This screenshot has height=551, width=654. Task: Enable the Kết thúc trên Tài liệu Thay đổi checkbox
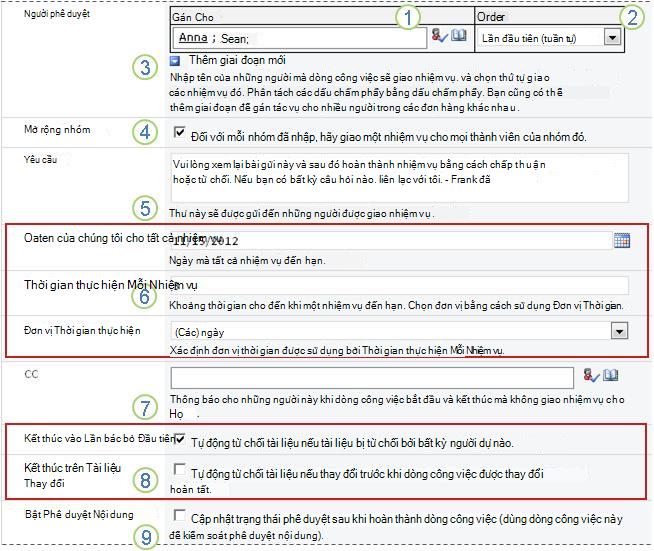coord(179,469)
